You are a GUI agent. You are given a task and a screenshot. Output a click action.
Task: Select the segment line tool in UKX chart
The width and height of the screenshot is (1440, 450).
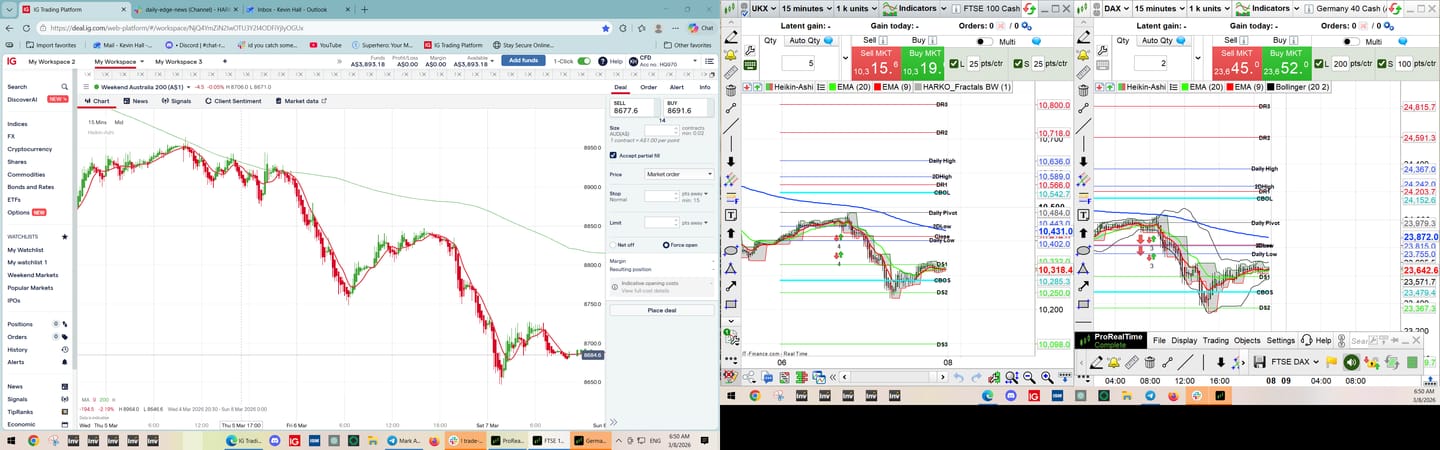click(731, 108)
